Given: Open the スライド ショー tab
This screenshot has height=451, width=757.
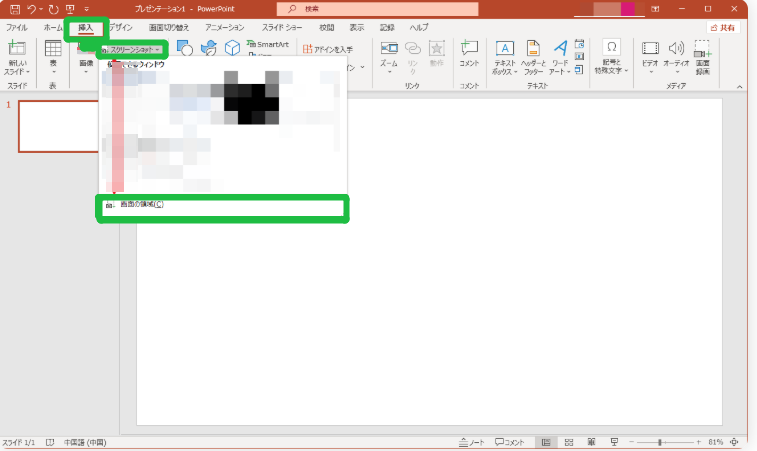Looking at the screenshot, I should 282,28.
